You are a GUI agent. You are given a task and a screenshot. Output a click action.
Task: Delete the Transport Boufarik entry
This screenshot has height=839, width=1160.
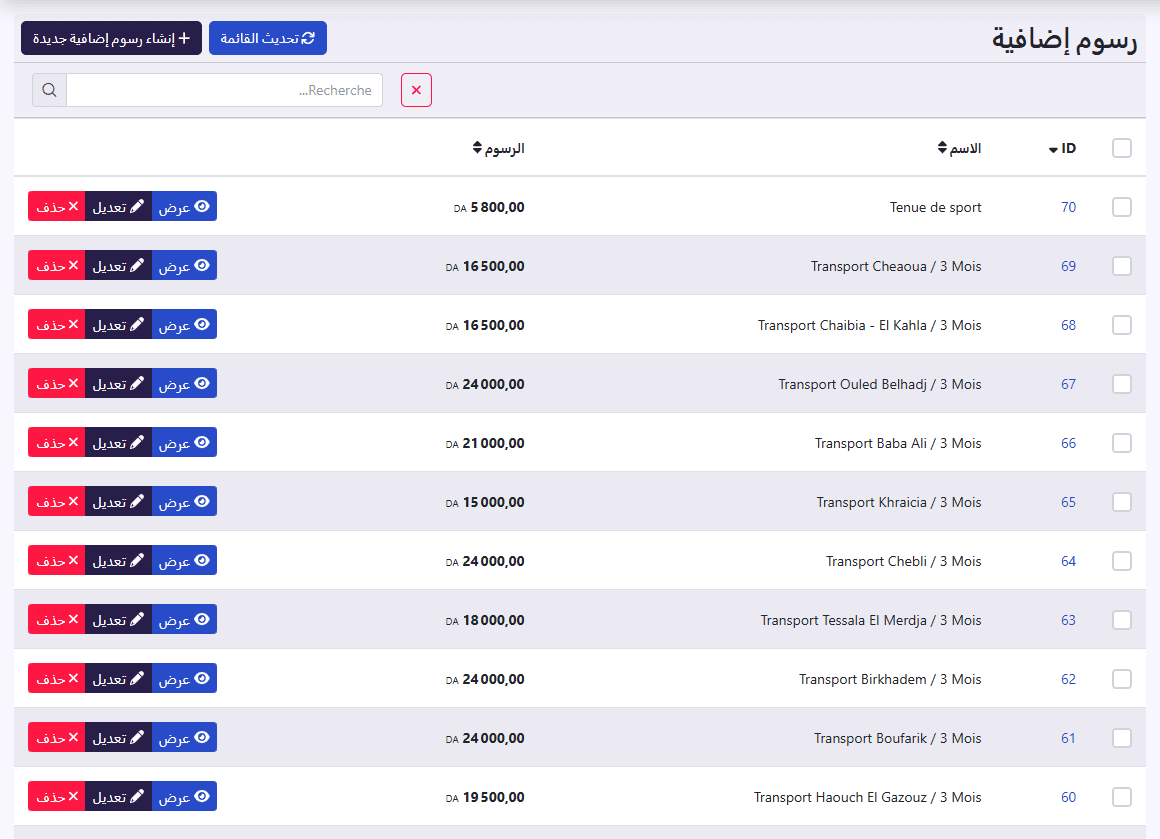57,738
